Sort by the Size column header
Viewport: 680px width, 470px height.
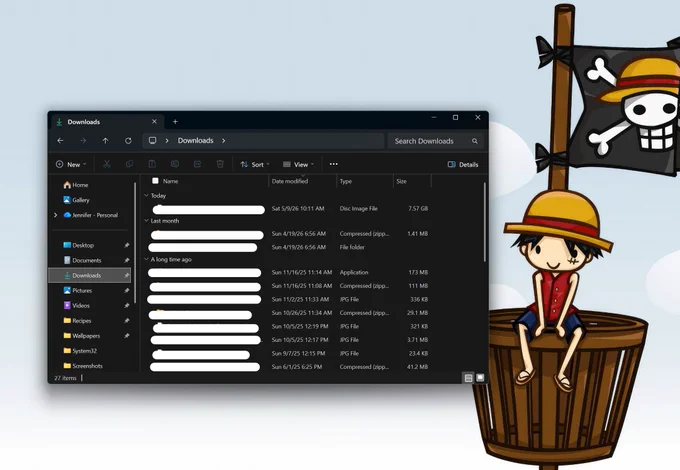(x=401, y=181)
